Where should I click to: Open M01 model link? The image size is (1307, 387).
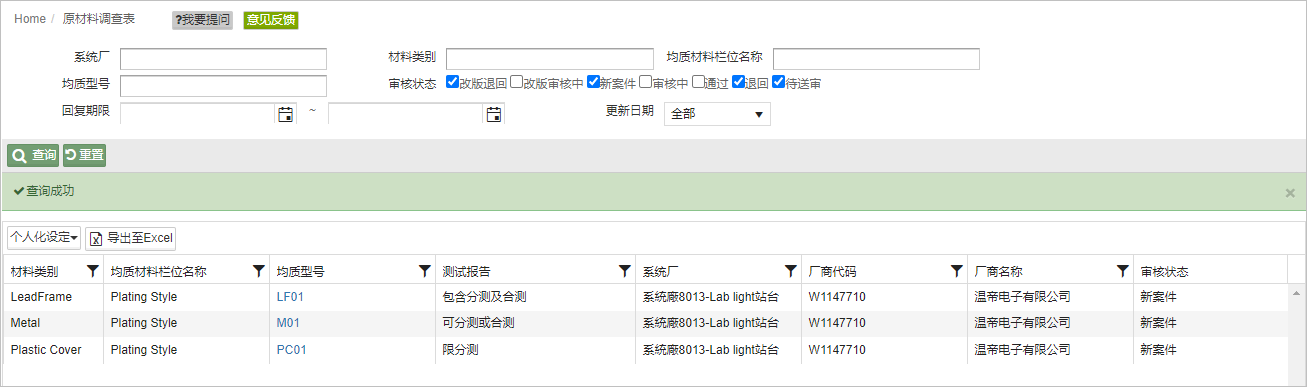coord(288,323)
